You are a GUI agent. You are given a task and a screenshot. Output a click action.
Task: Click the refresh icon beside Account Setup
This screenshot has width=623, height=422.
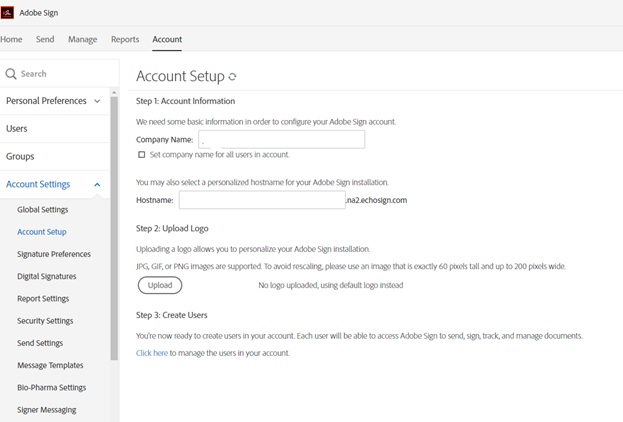[233, 77]
